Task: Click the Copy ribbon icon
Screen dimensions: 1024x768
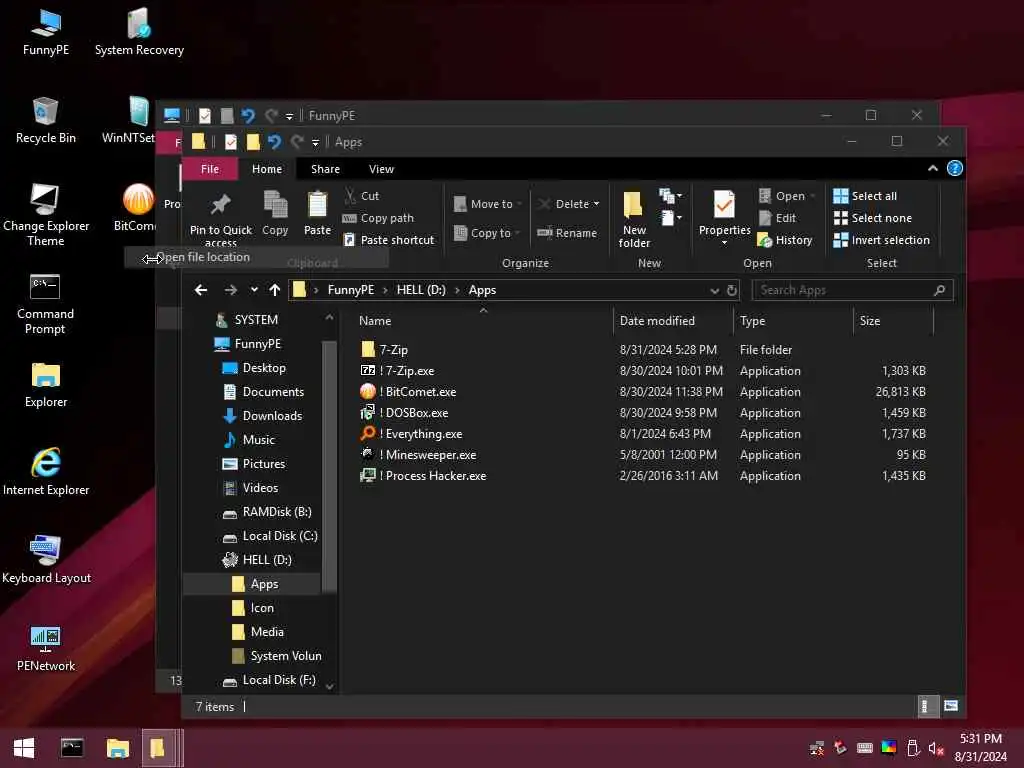Action: click(275, 205)
